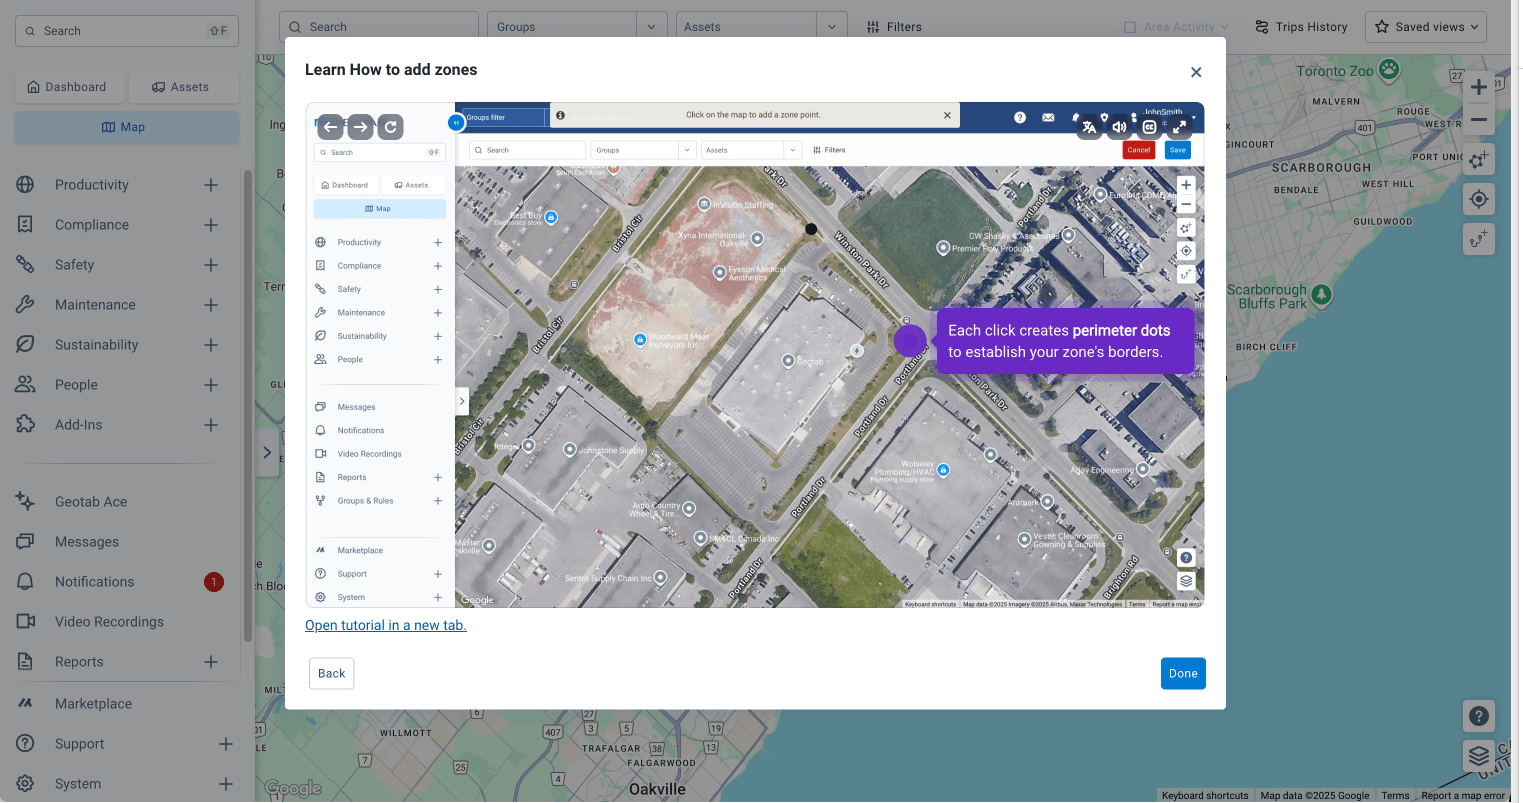Open tutorial in a new tab
This screenshot has height=803, width=1523.
(x=384, y=625)
